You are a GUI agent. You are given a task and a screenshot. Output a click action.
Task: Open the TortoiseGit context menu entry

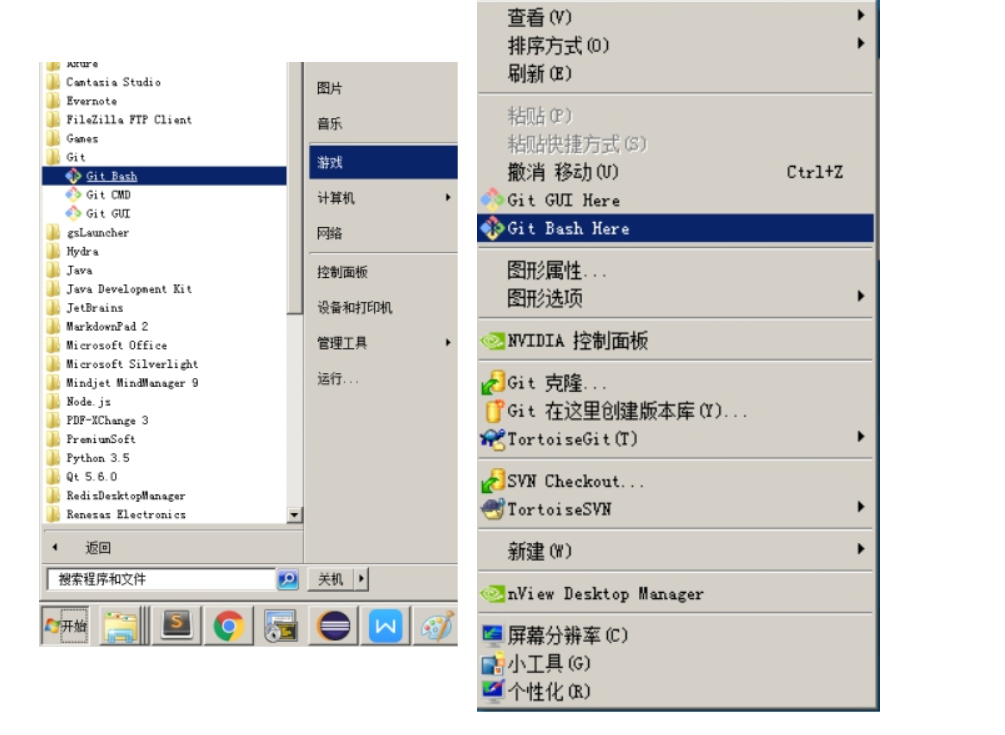click(x=675, y=439)
